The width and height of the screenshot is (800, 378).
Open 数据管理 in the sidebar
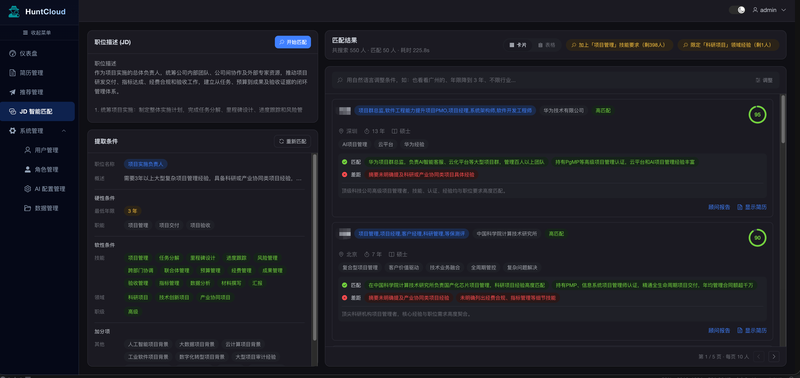(41, 208)
